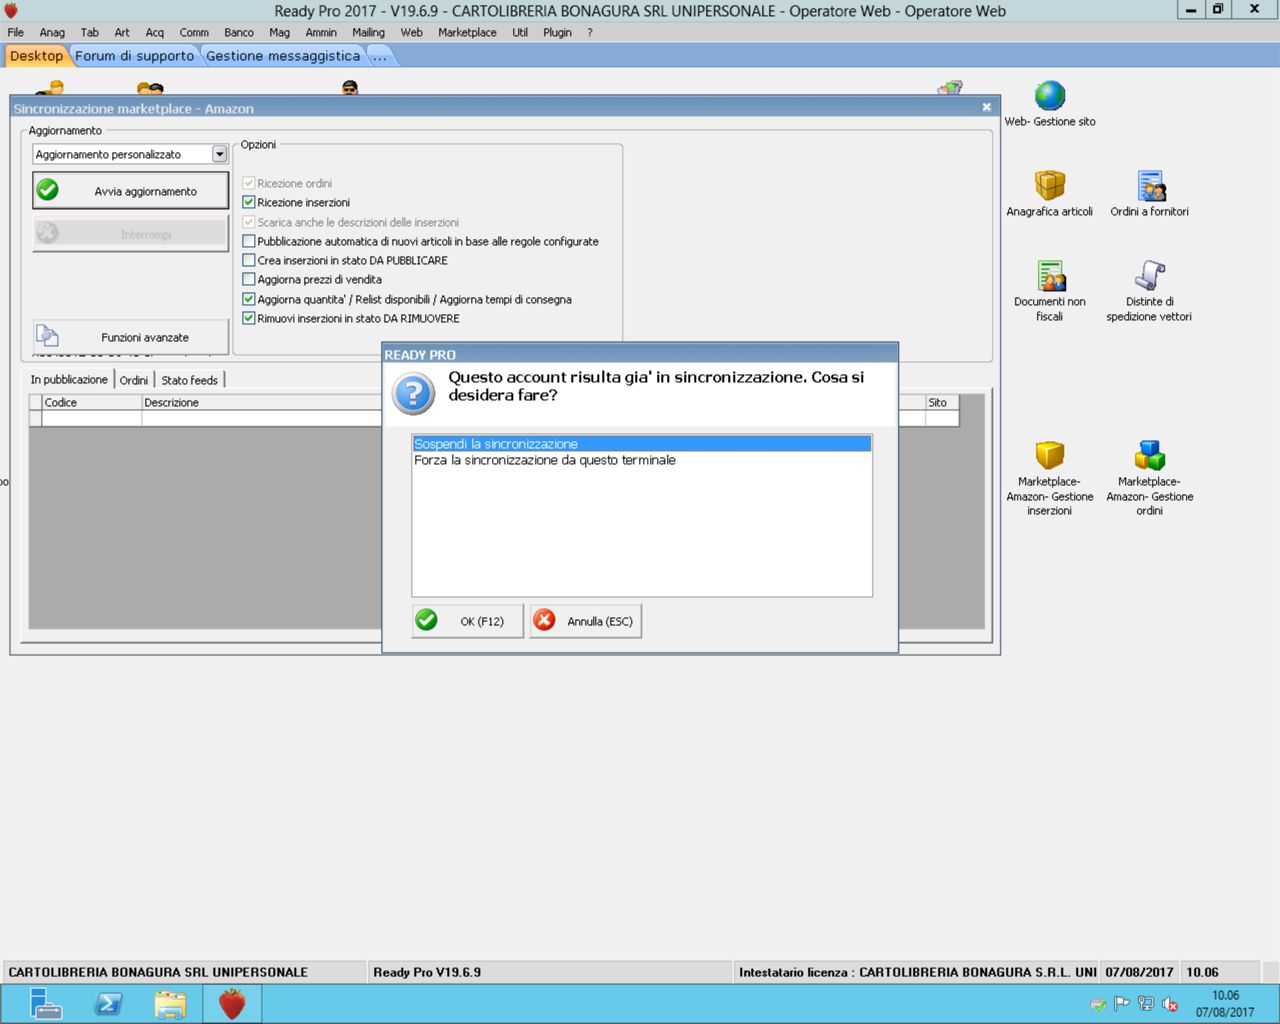Click the Descrizione column header

pyautogui.click(x=262, y=402)
